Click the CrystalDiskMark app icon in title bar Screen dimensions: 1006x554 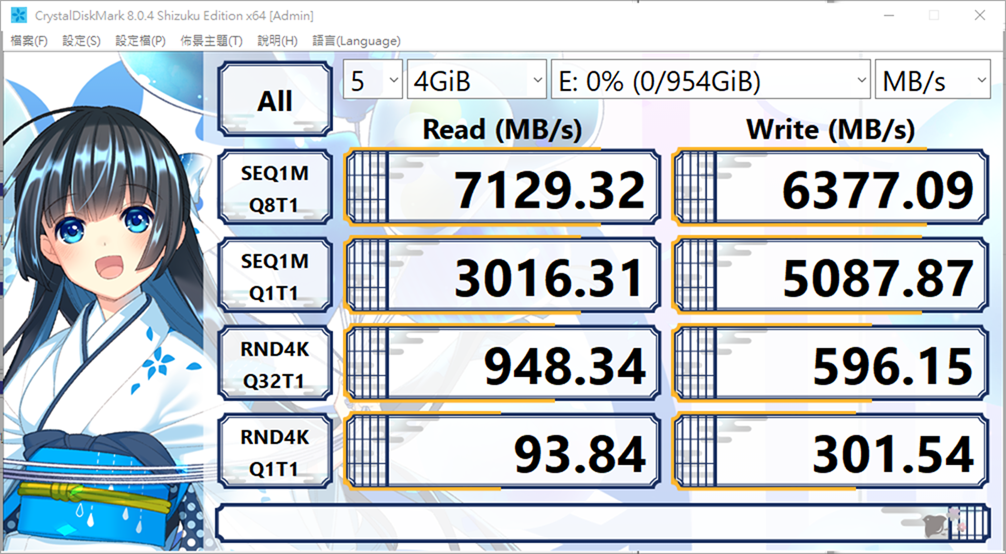tap(18, 15)
